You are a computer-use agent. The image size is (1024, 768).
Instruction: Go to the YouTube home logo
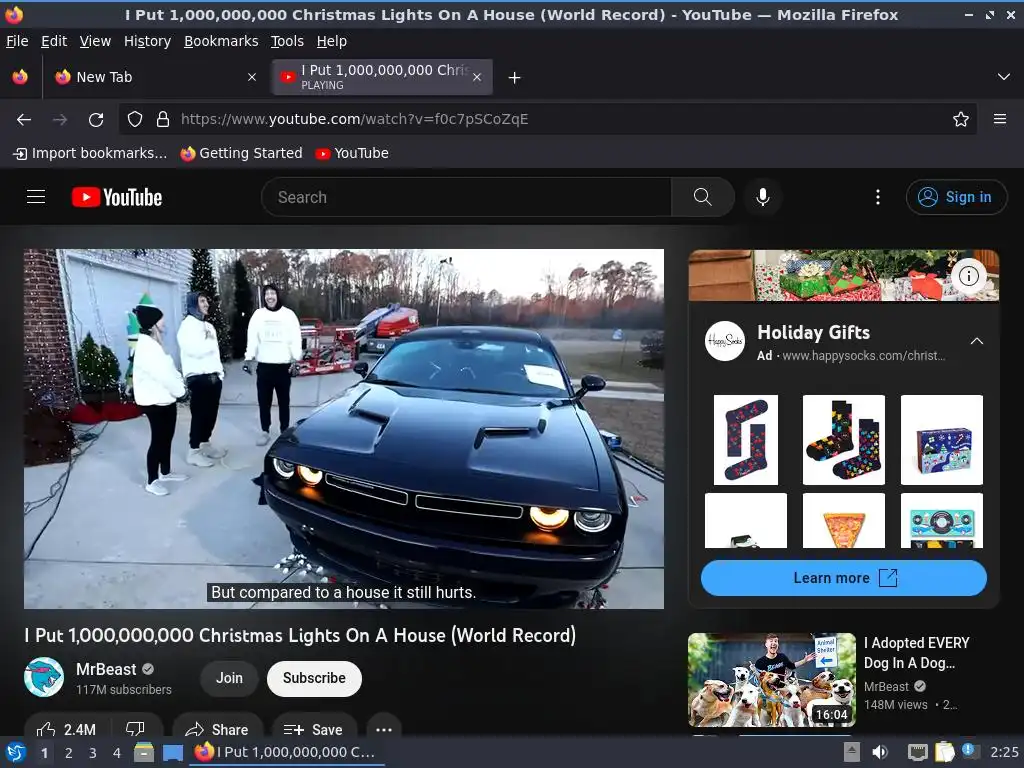pyautogui.click(x=117, y=197)
